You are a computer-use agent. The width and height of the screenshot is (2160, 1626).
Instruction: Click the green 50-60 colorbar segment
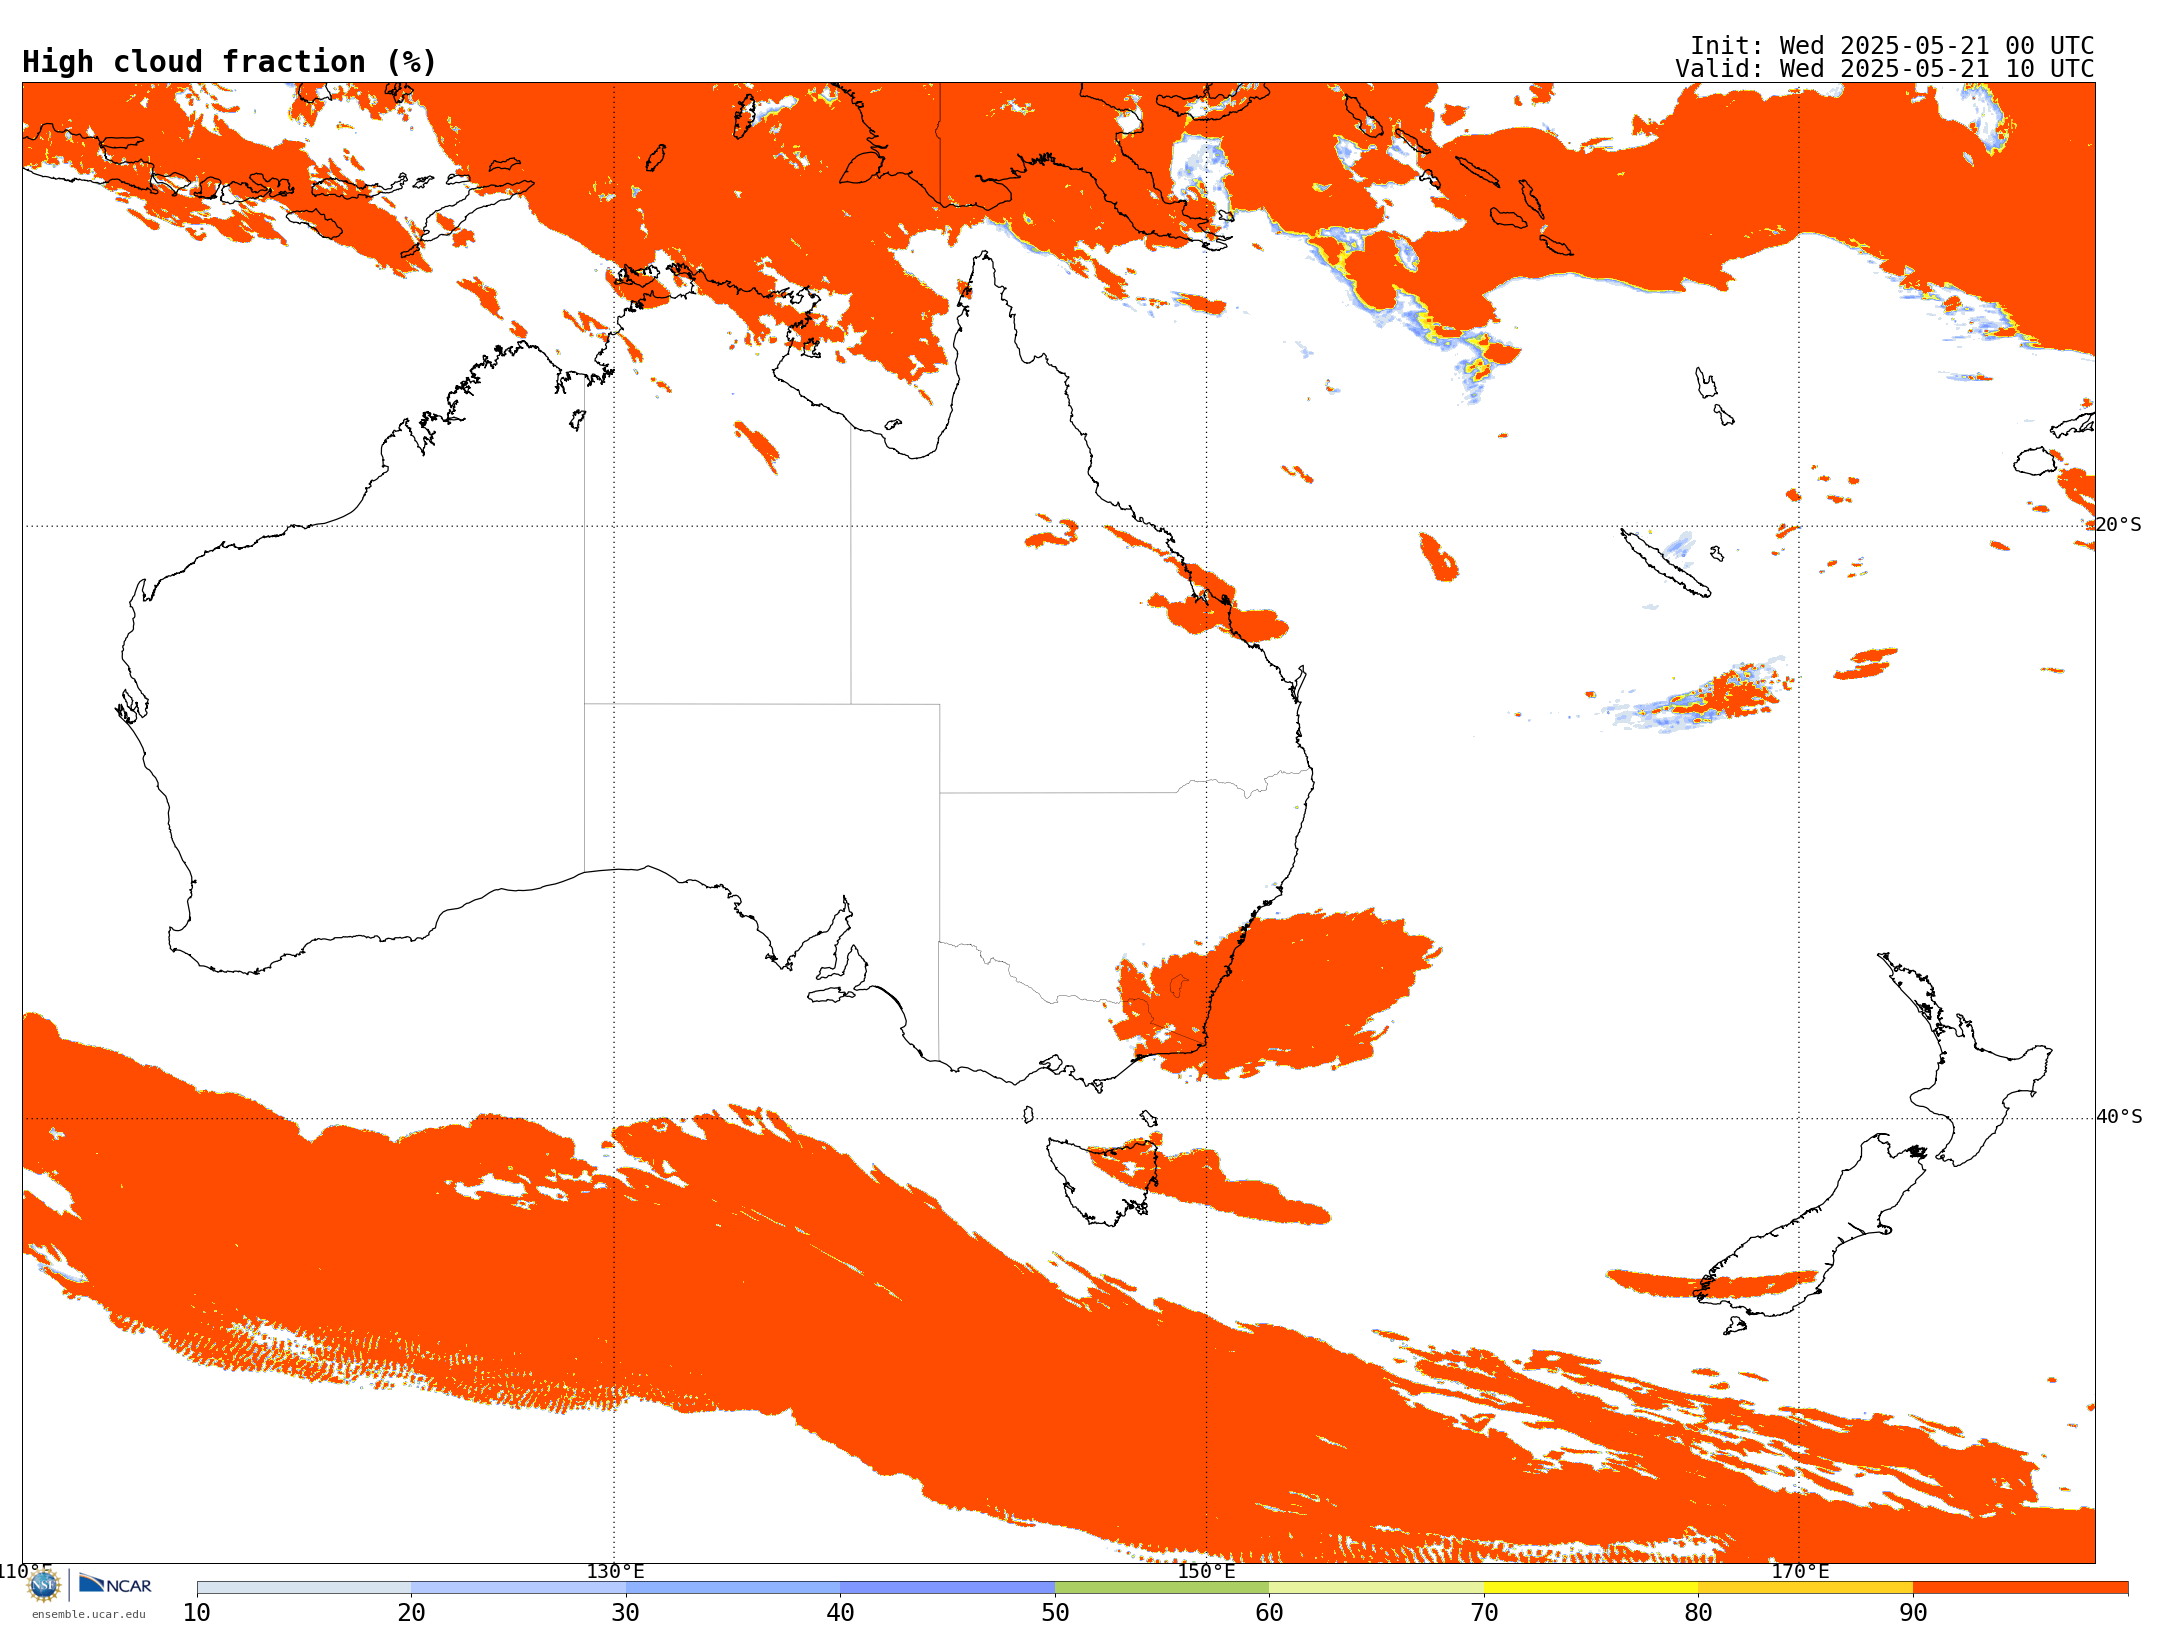pos(1162,1588)
